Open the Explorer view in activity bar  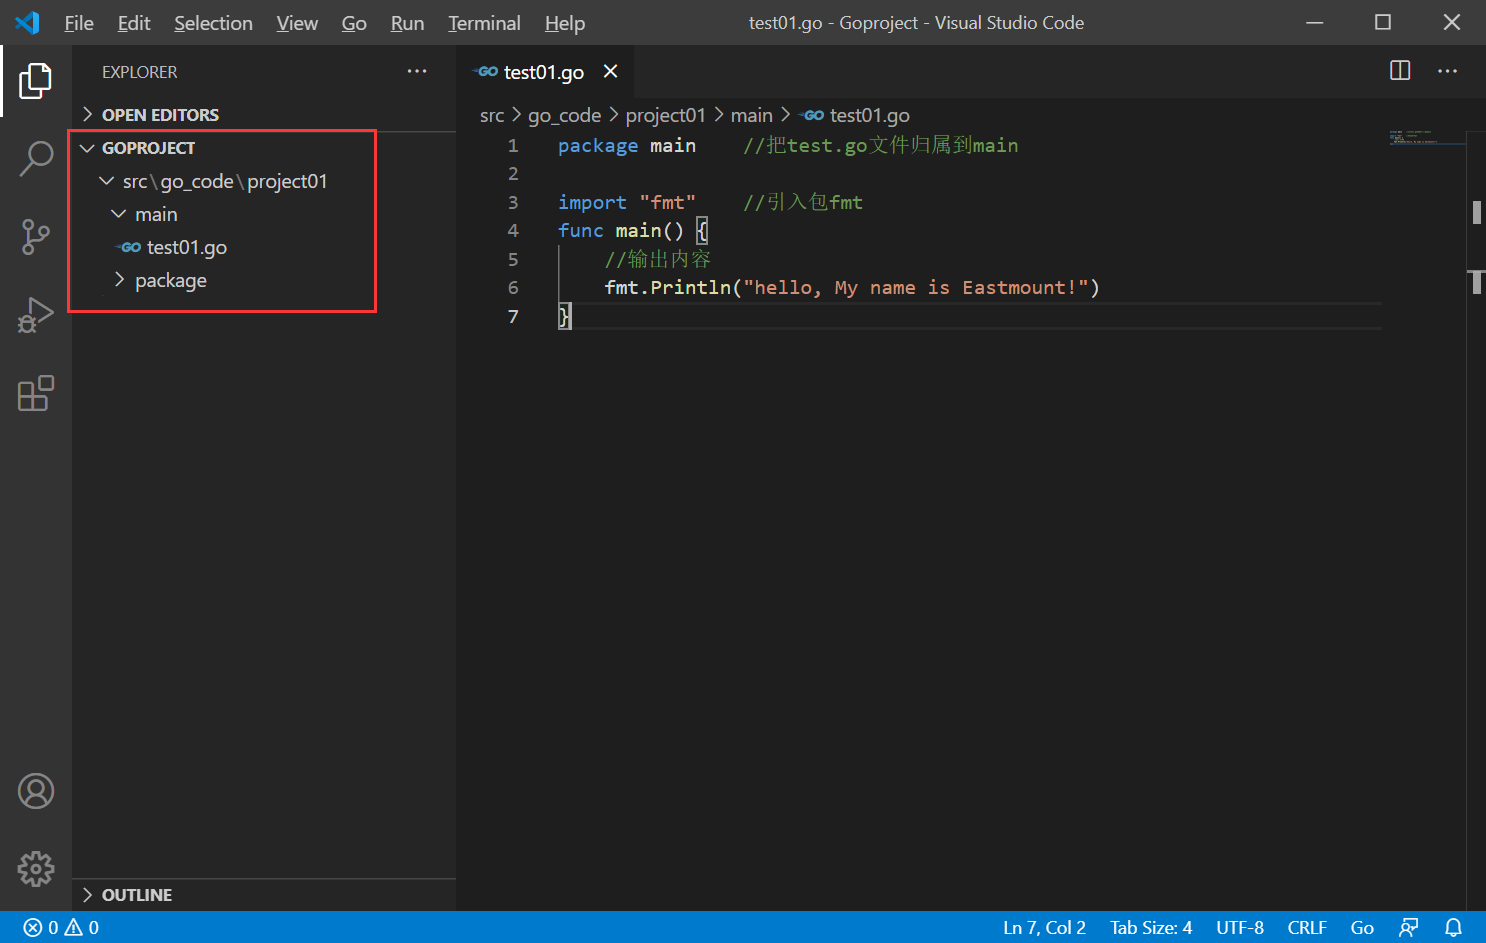[36, 81]
